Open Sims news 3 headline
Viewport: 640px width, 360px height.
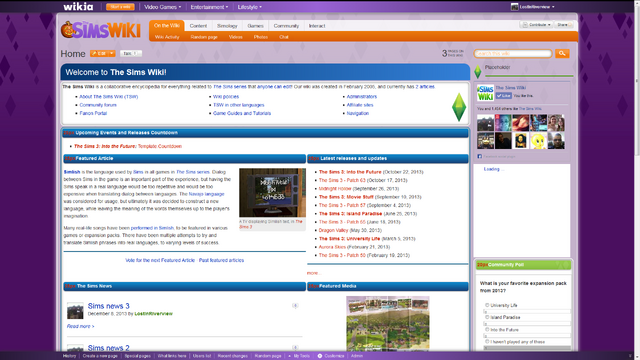point(109,306)
